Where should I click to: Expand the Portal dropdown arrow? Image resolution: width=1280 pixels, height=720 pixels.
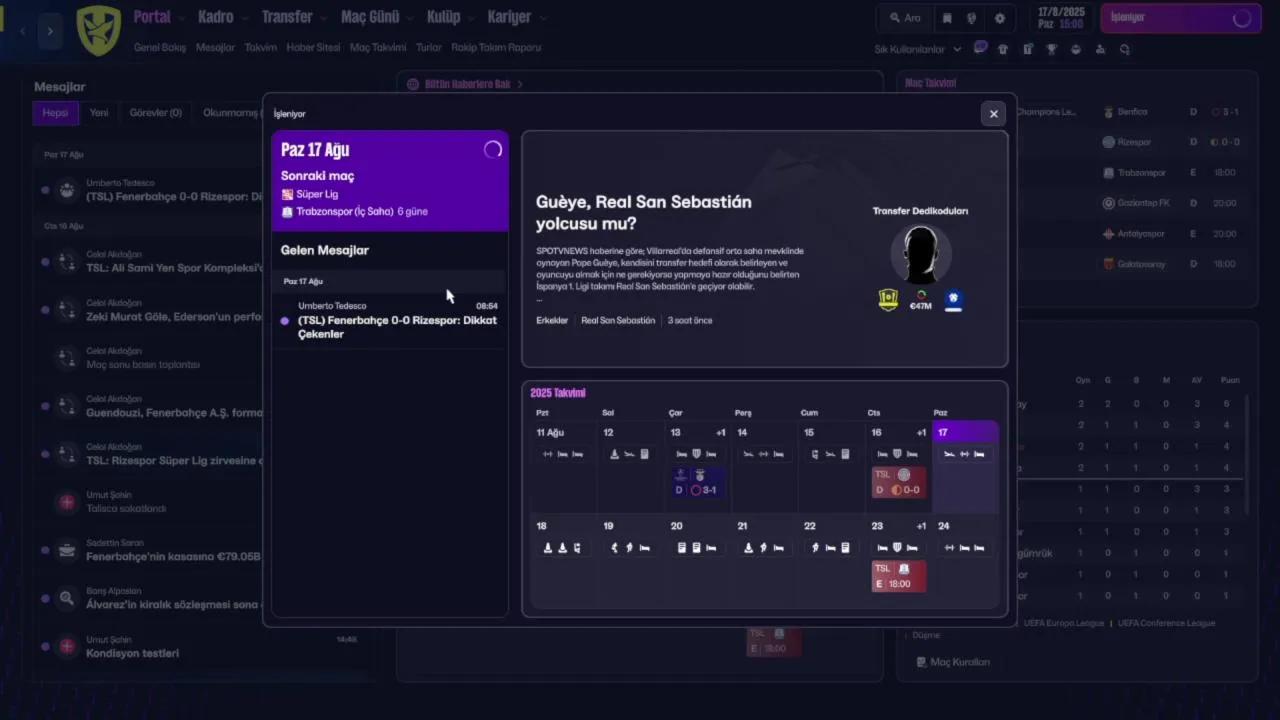[x=180, y=18]
